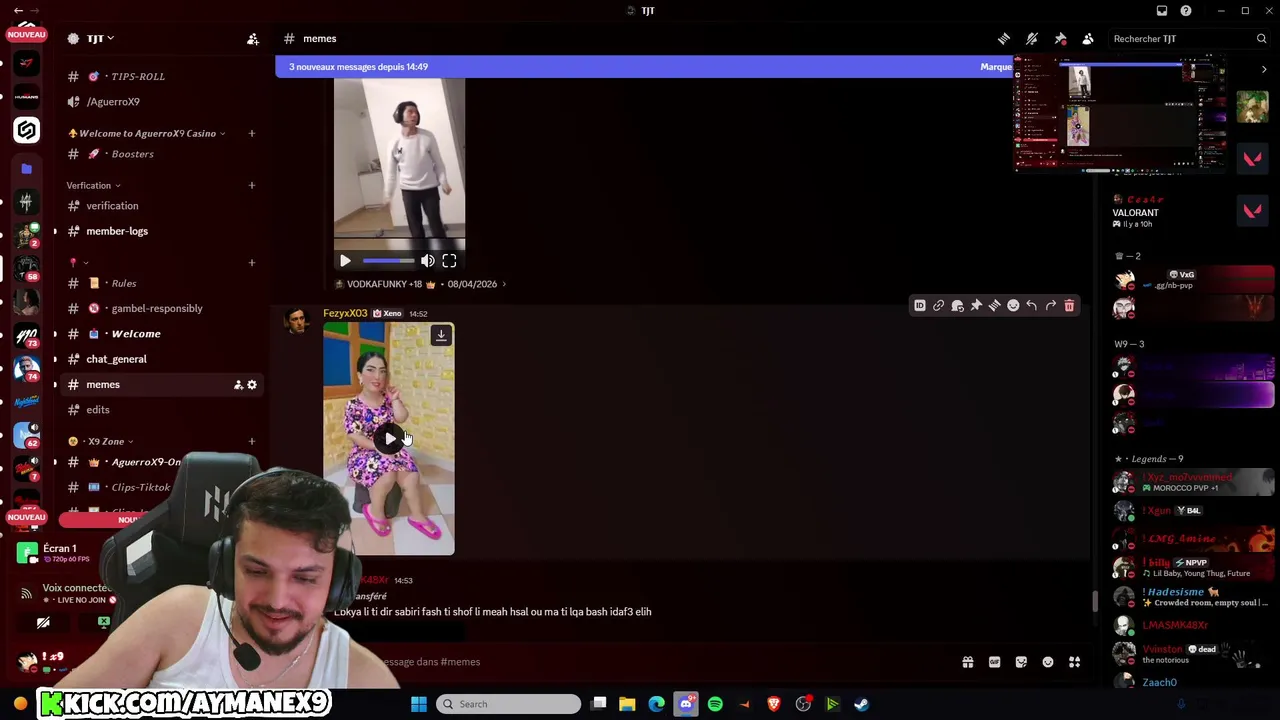Open the gift icon in message bar

(968, 662)
